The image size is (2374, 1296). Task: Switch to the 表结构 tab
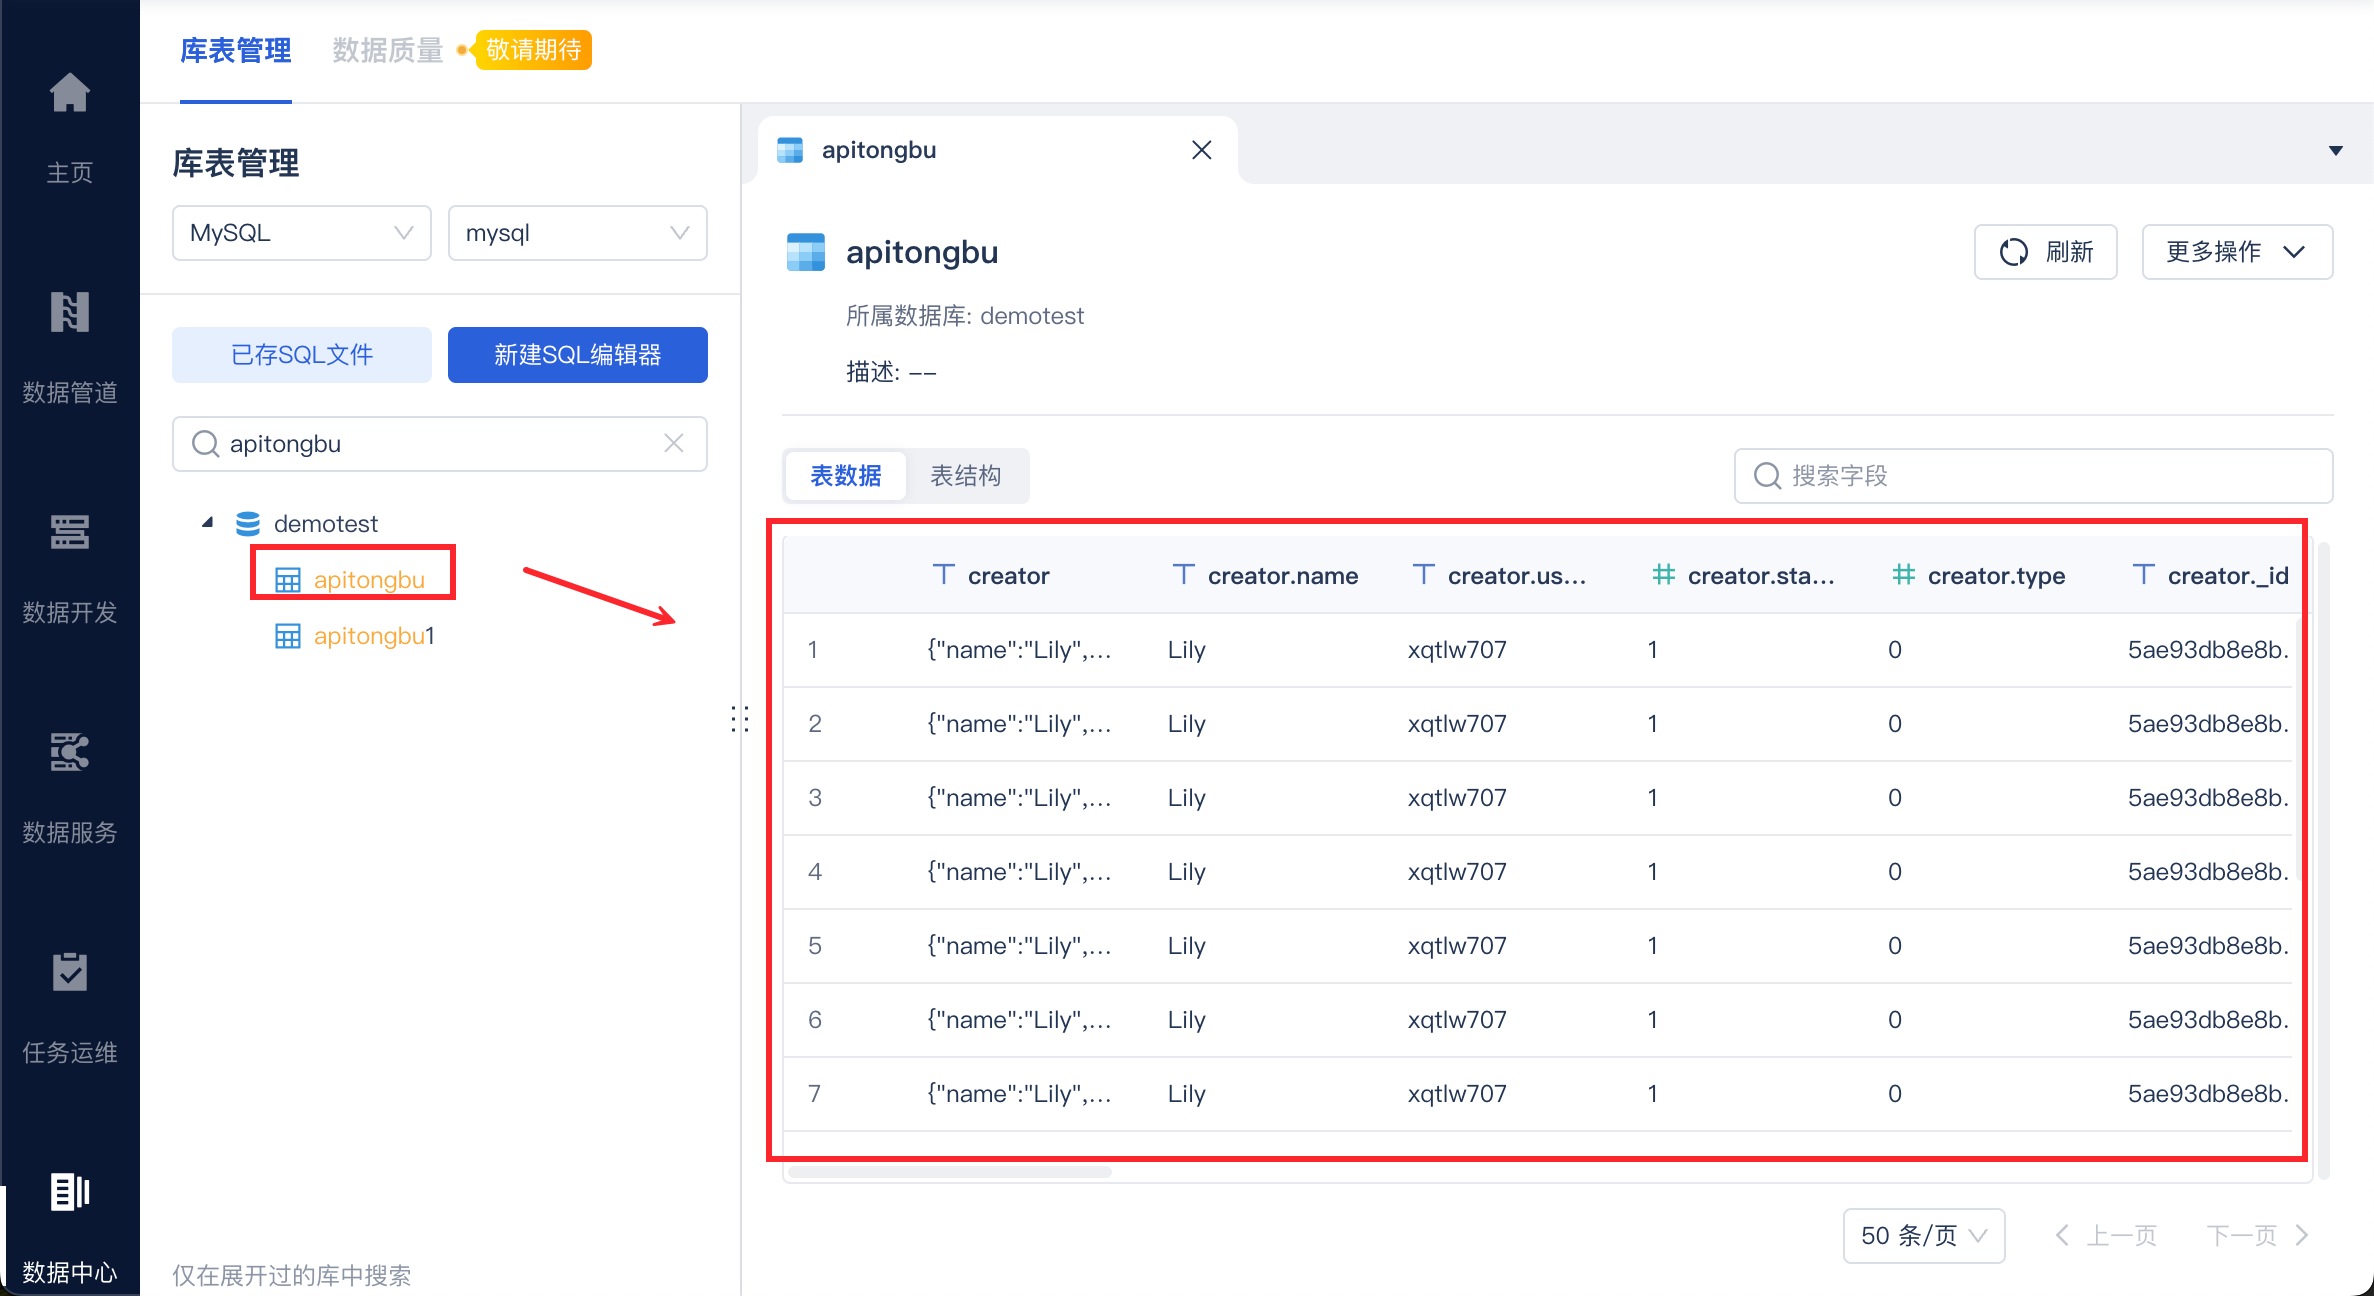965,475
